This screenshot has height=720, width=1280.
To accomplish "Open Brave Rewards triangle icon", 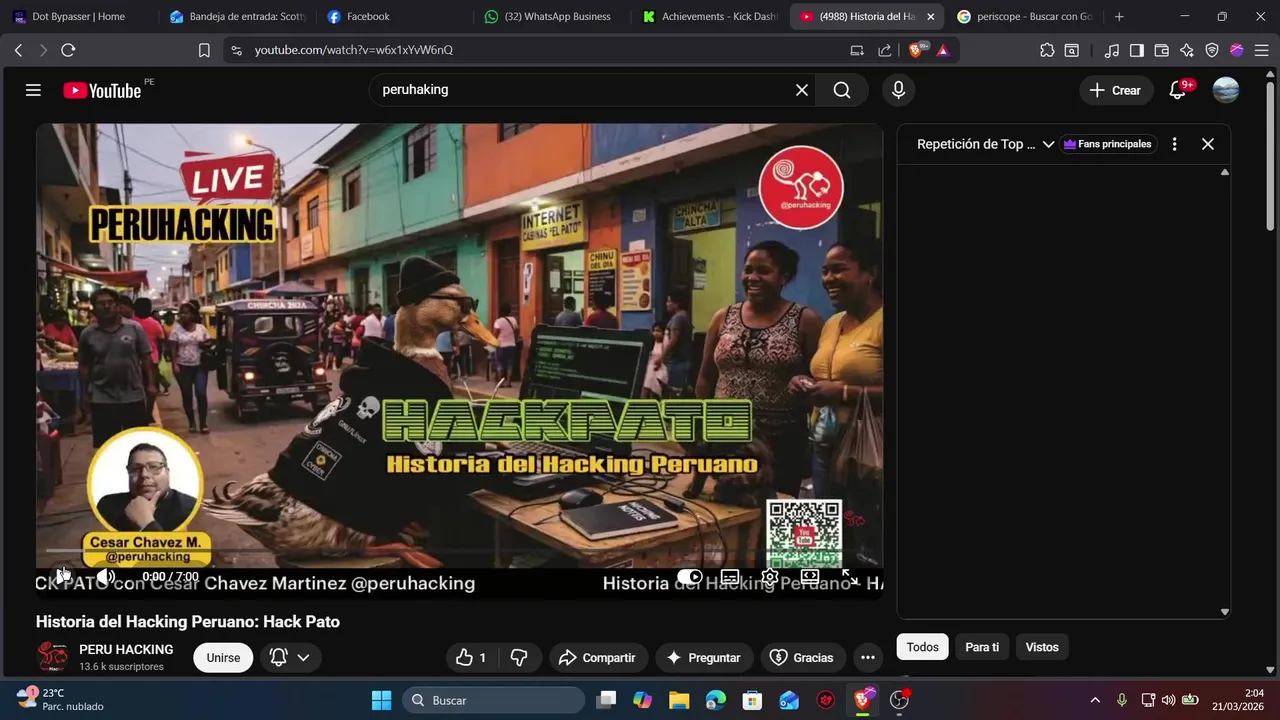I will 943,50.
